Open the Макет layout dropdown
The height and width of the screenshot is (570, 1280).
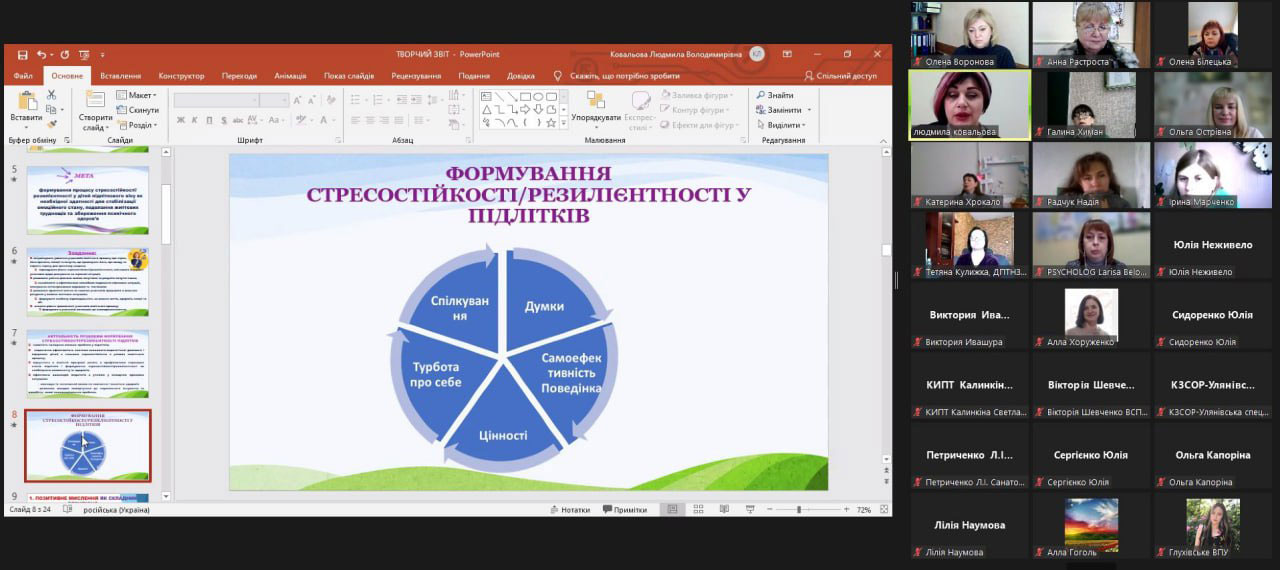tap(136, 96)
